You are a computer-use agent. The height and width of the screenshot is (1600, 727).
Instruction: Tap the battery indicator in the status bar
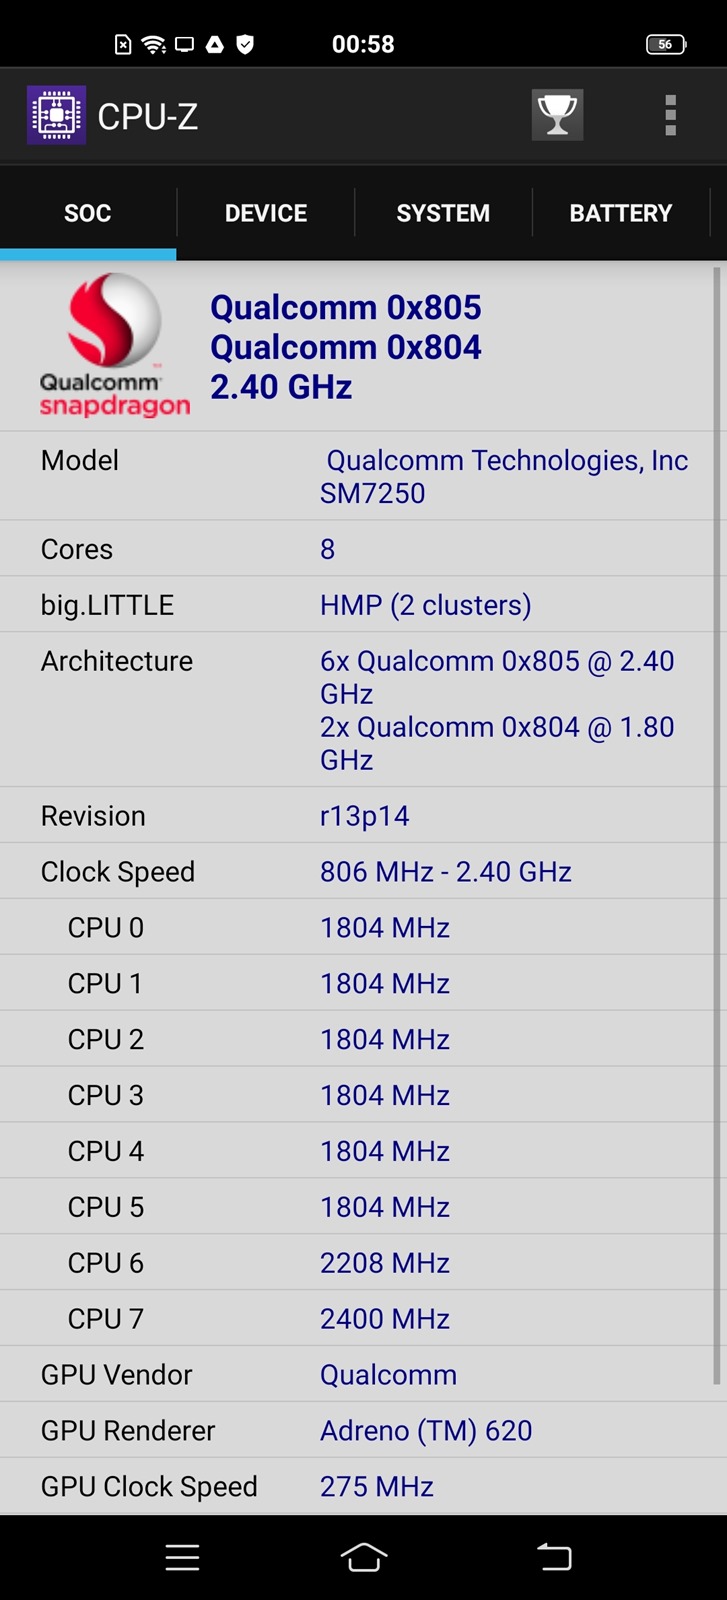point(665,44)
